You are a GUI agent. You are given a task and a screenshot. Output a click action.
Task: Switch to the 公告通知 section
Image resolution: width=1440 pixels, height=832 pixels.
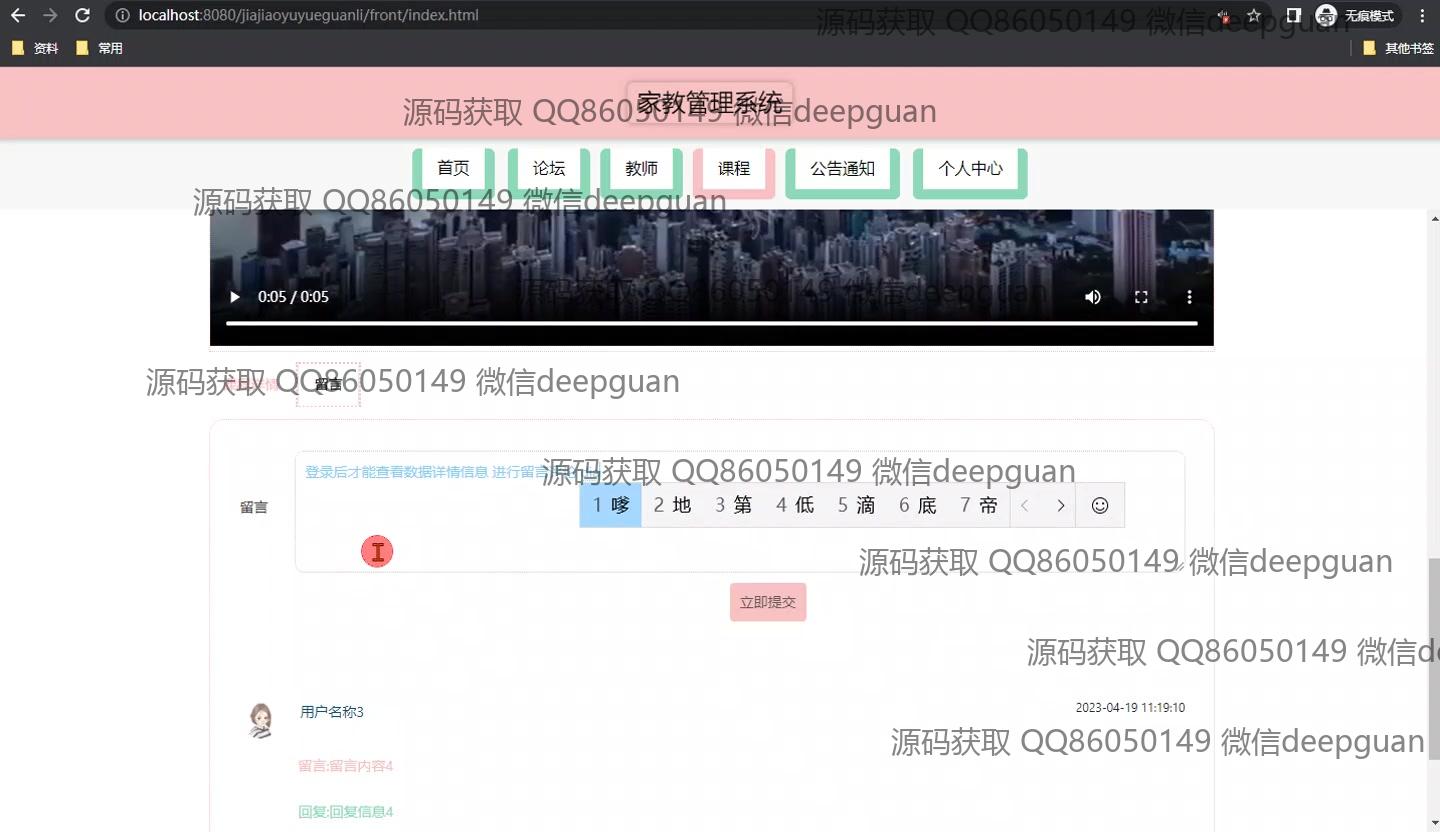(x=842, y=169)
